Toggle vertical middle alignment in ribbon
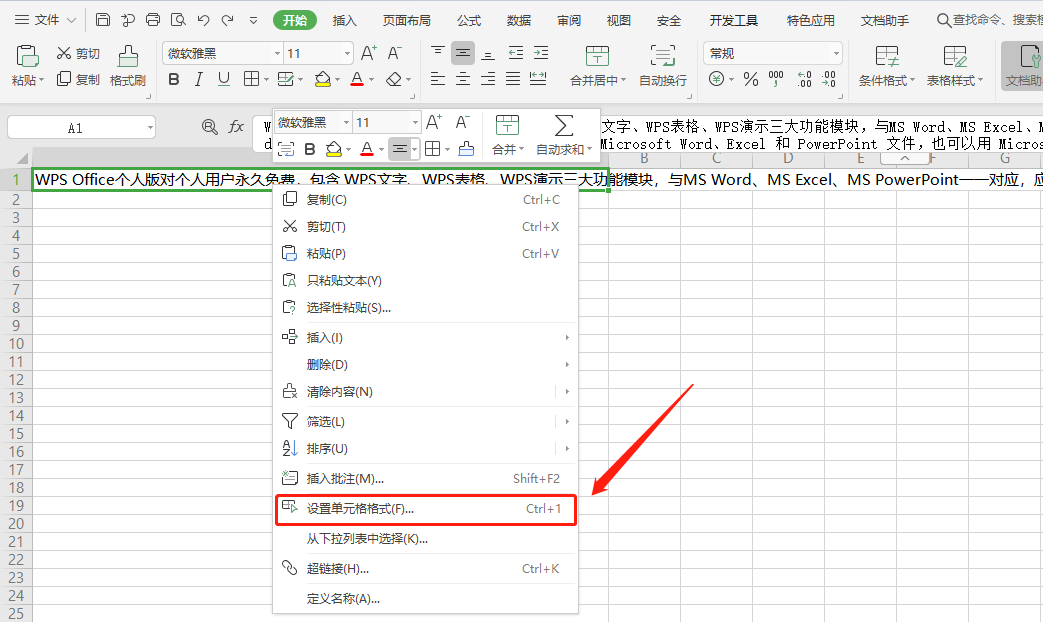This screenshot has width=1043, height=622. [463, 53]
